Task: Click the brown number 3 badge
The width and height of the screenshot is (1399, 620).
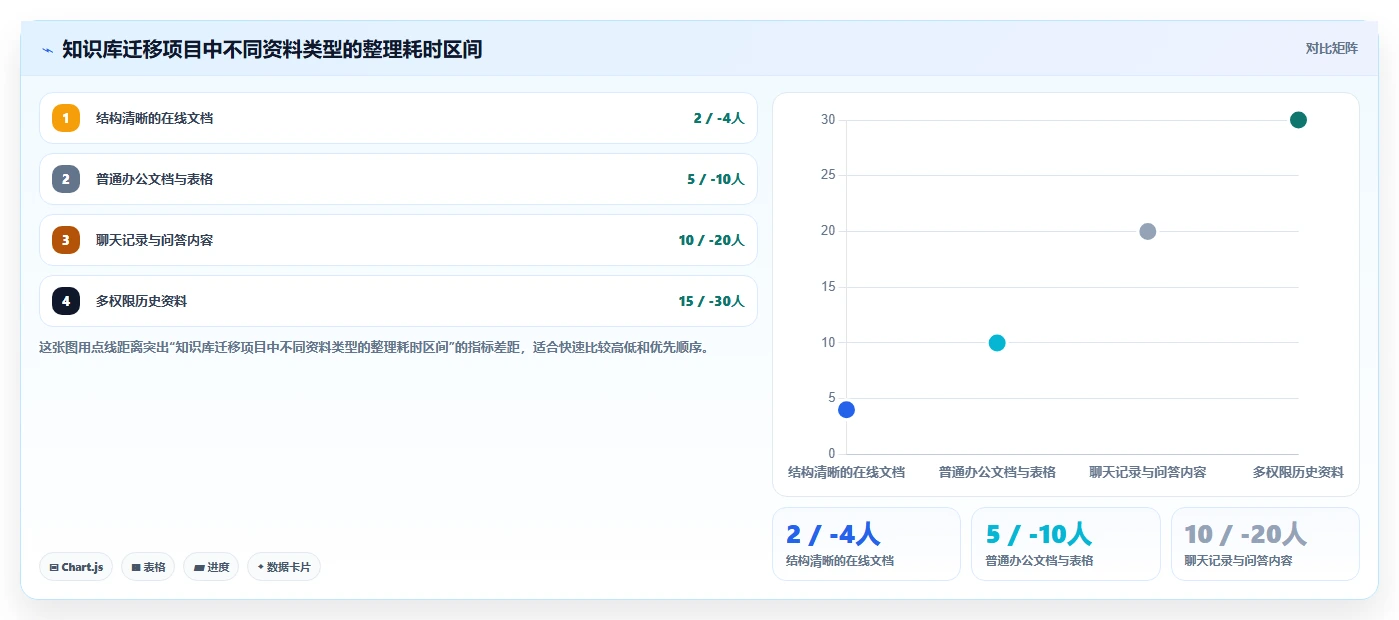Action: click(x=66, y=240)
